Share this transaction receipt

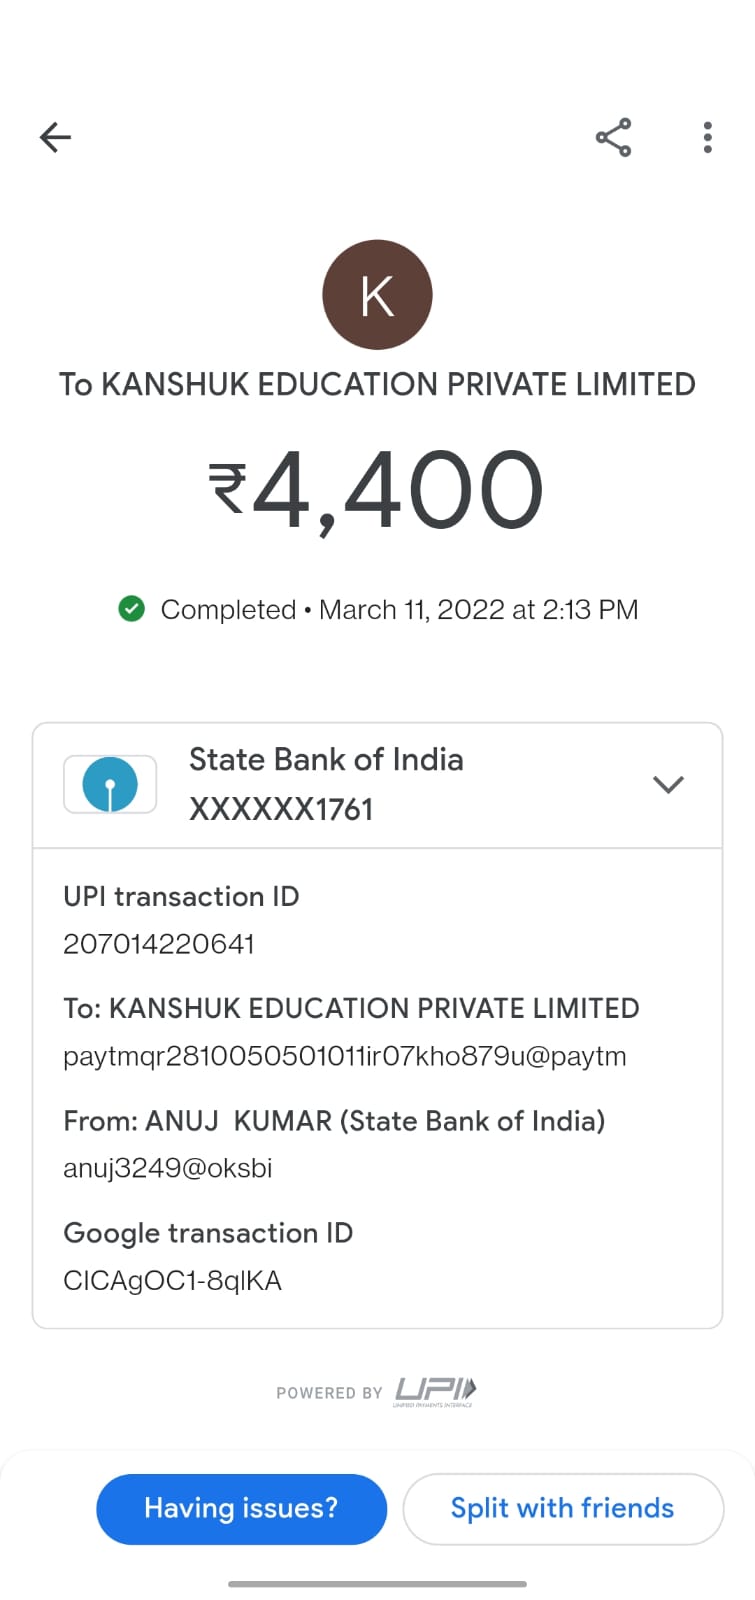coord(613,137)
